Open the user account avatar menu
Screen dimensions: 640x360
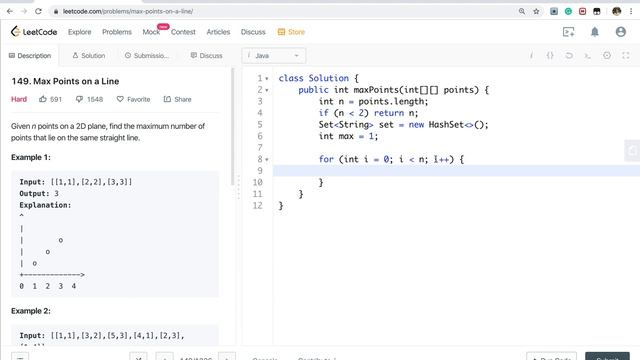coord(621,32)
